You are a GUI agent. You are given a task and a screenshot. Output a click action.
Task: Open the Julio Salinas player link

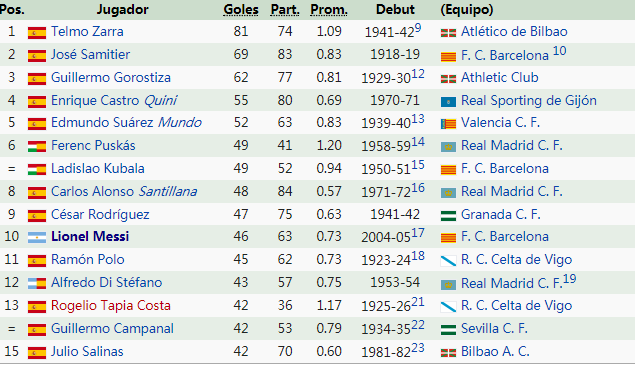(87, 352)
